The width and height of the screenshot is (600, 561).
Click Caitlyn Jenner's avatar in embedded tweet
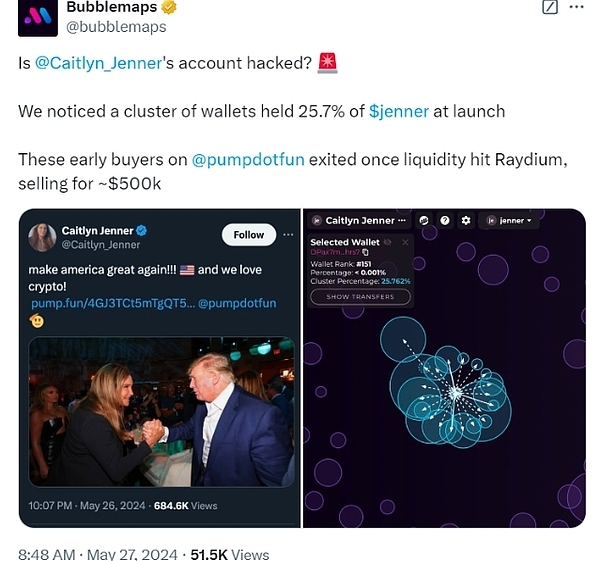click(43, 237)
